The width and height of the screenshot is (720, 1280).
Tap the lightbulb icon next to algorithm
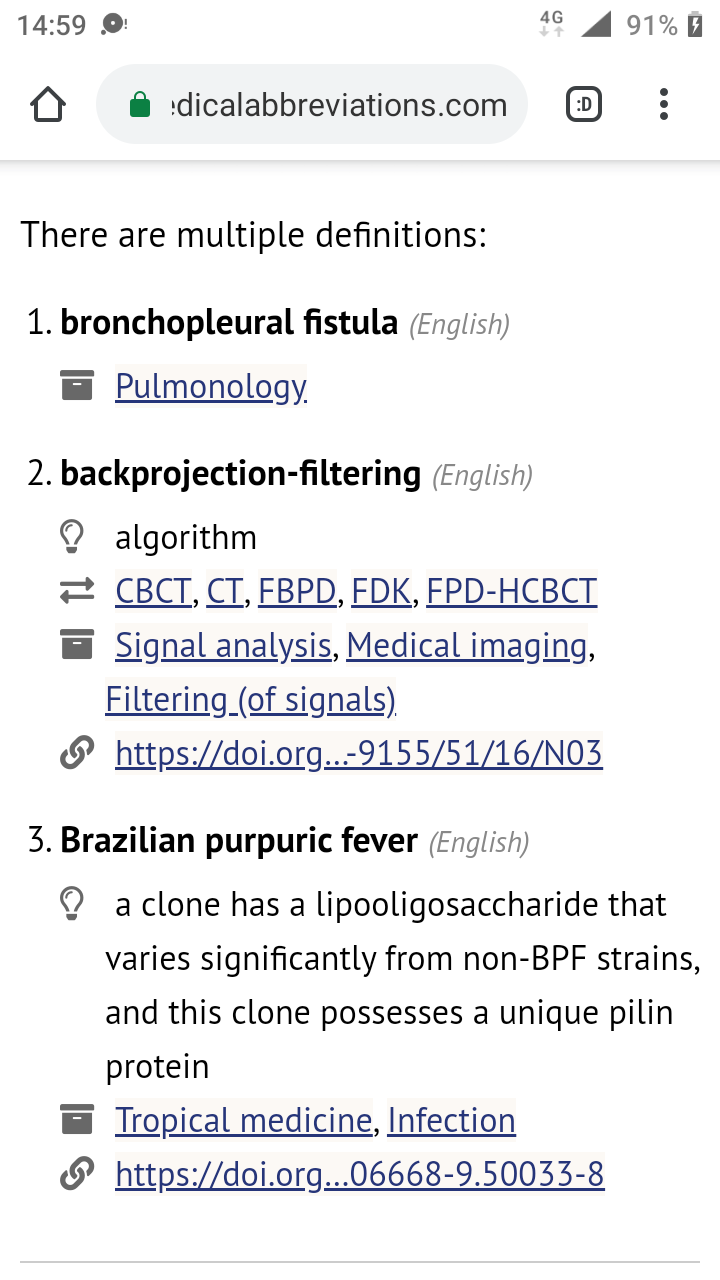[x=72, y=537]
